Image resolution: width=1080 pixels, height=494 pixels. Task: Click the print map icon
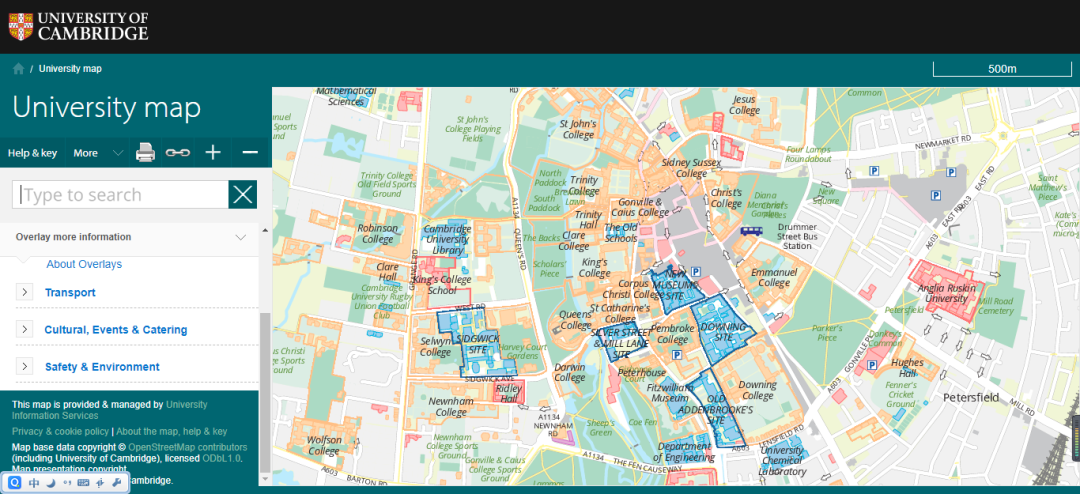[x=146, y=153]
